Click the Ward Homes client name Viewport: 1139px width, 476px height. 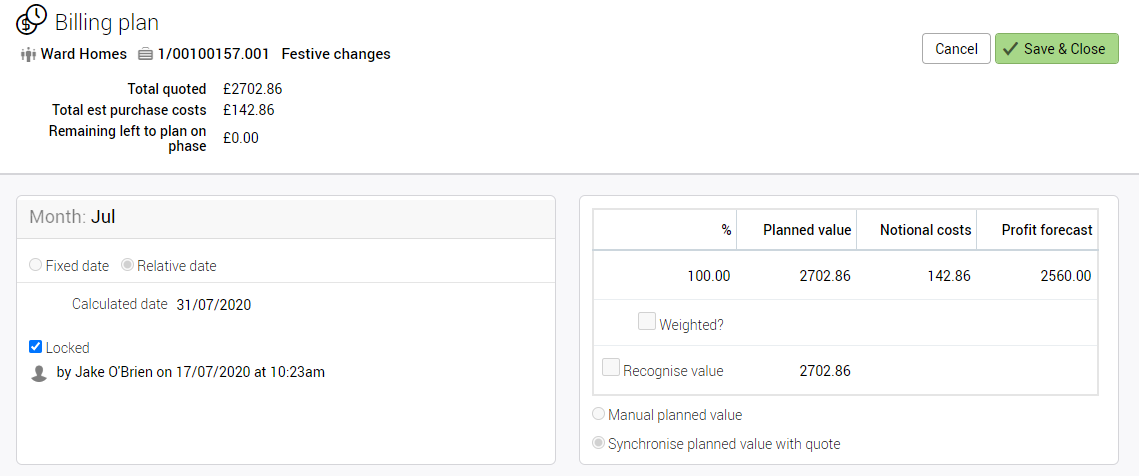coord(83,54)
